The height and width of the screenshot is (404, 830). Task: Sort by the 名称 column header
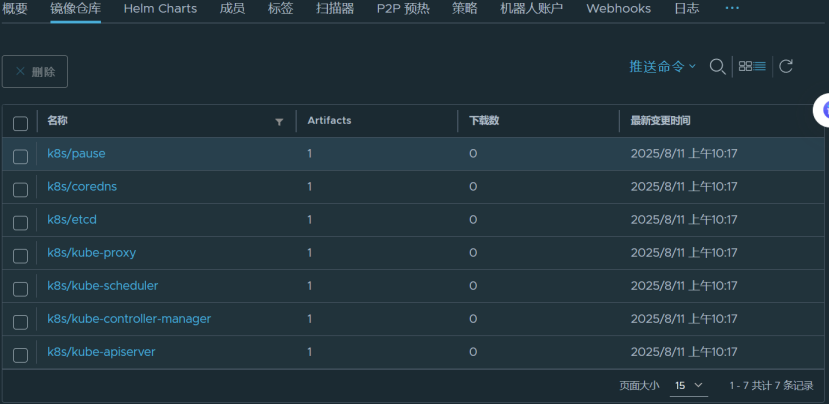coord(57,121)
